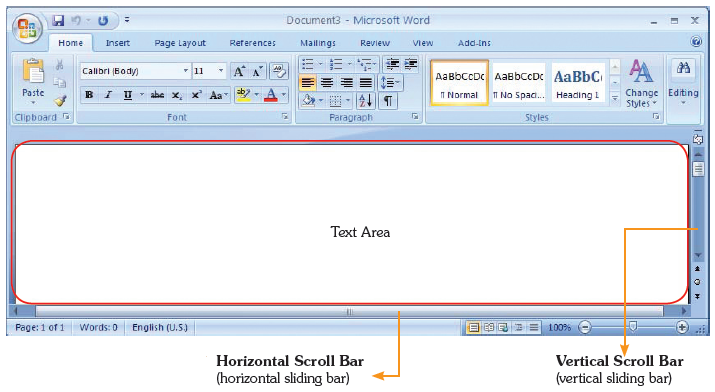Open the Font dialog launcher
Image resolution: width=715 pixels, height=392 pixels.
click(x=285, y=117)
